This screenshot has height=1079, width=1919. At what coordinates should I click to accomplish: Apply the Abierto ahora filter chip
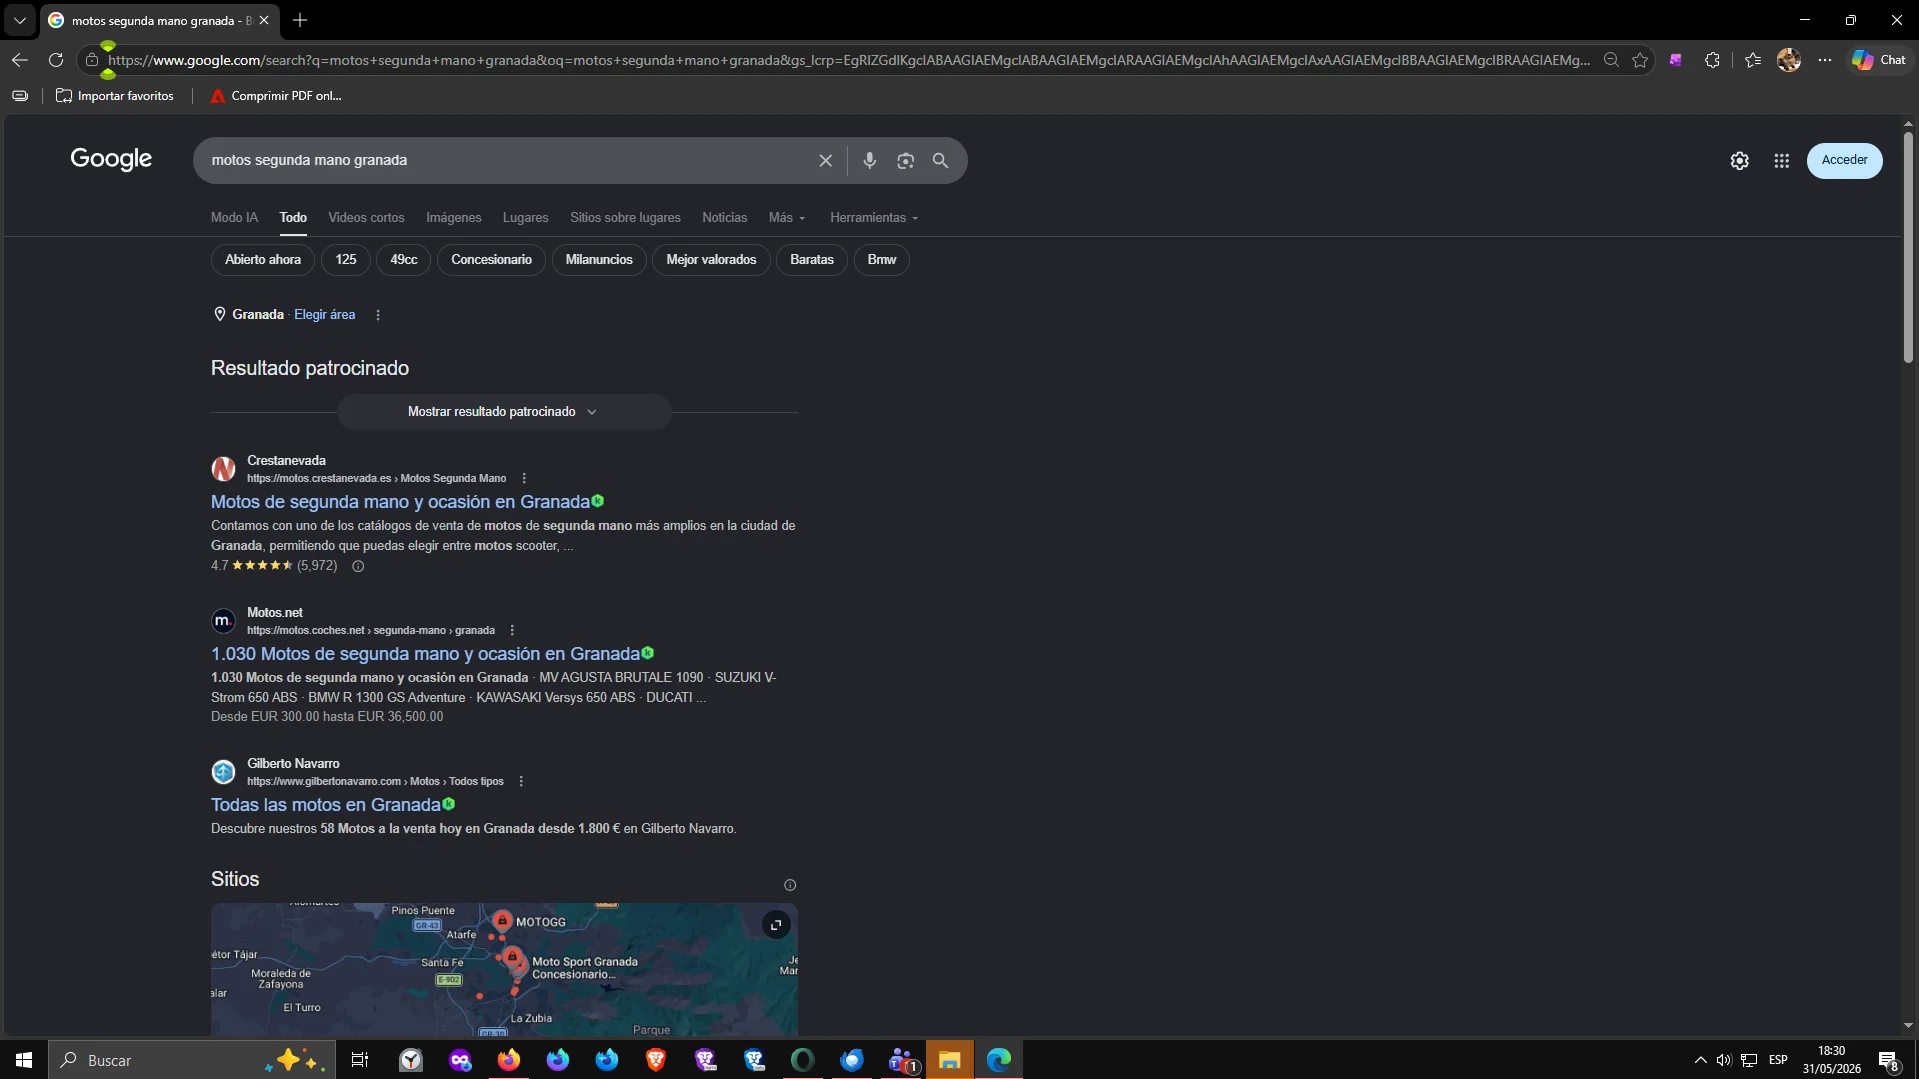pyautogui.click(x=263, y=260)
